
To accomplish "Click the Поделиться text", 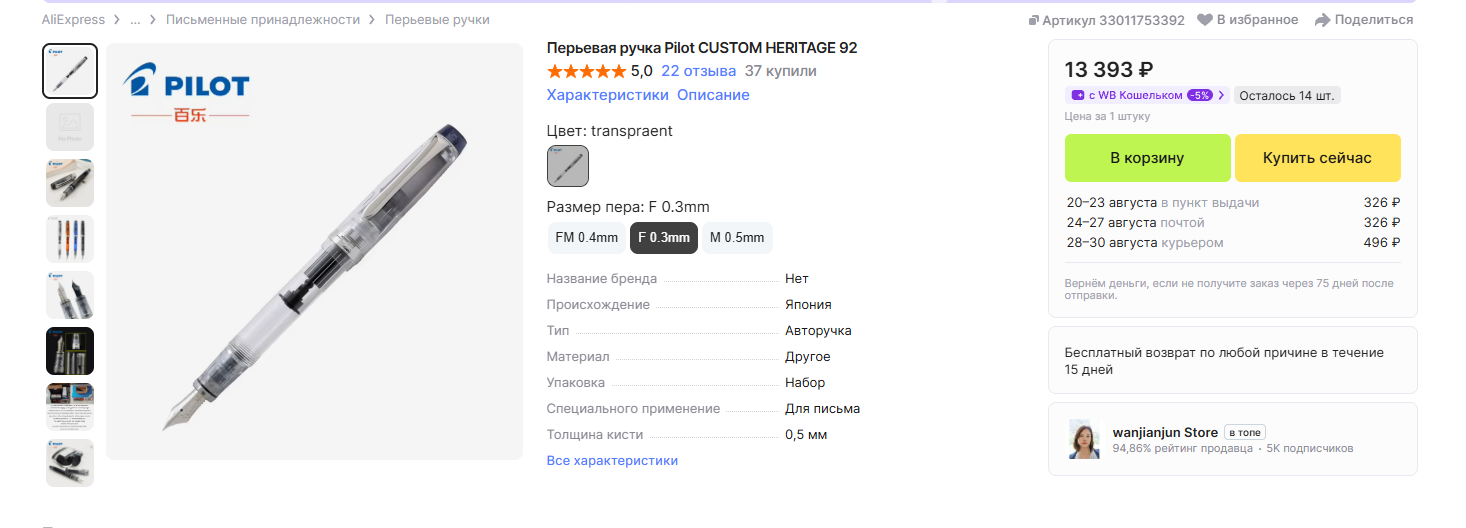I will point(1374,20).
